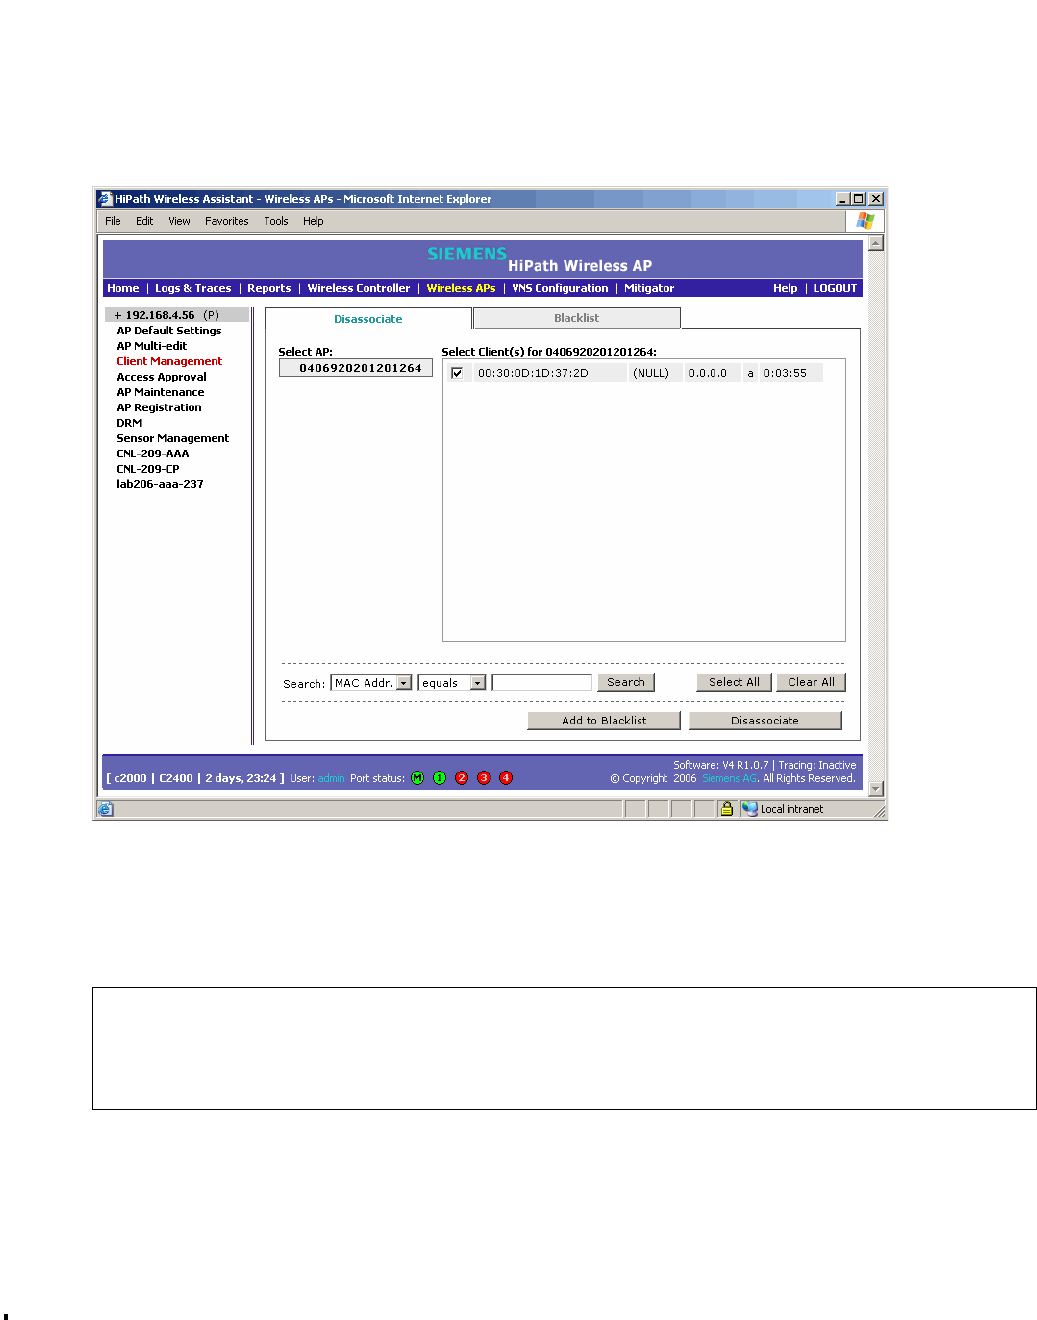
Task: Switch to the Blacklist tab
Action: (577, 318)
